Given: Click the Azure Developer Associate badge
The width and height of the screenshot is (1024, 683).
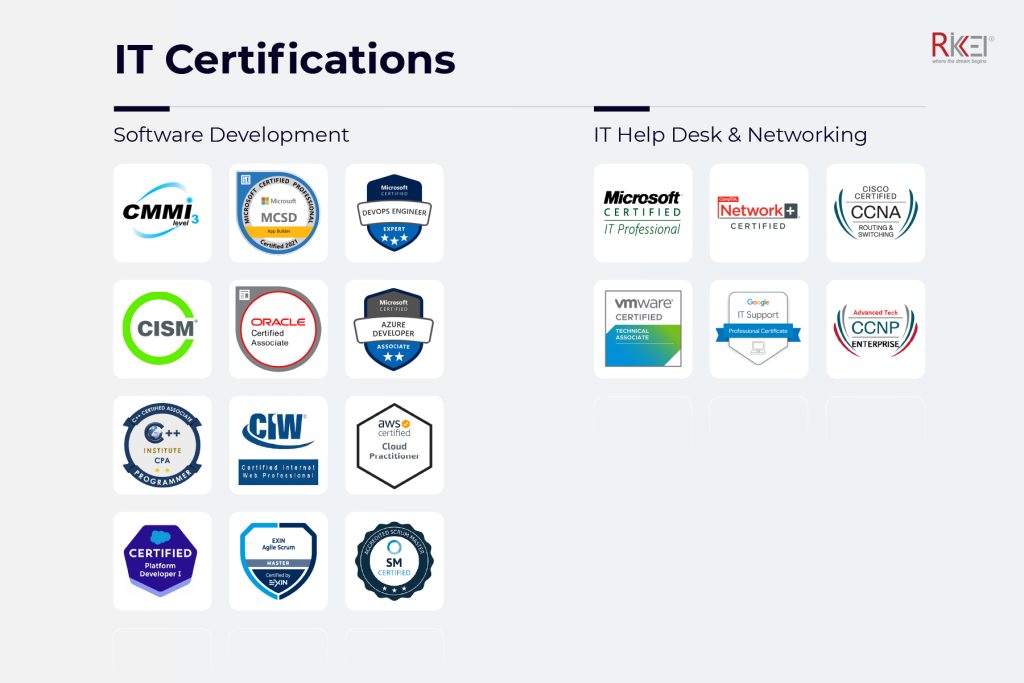Looking at the screenshot, I should (394, 329).
